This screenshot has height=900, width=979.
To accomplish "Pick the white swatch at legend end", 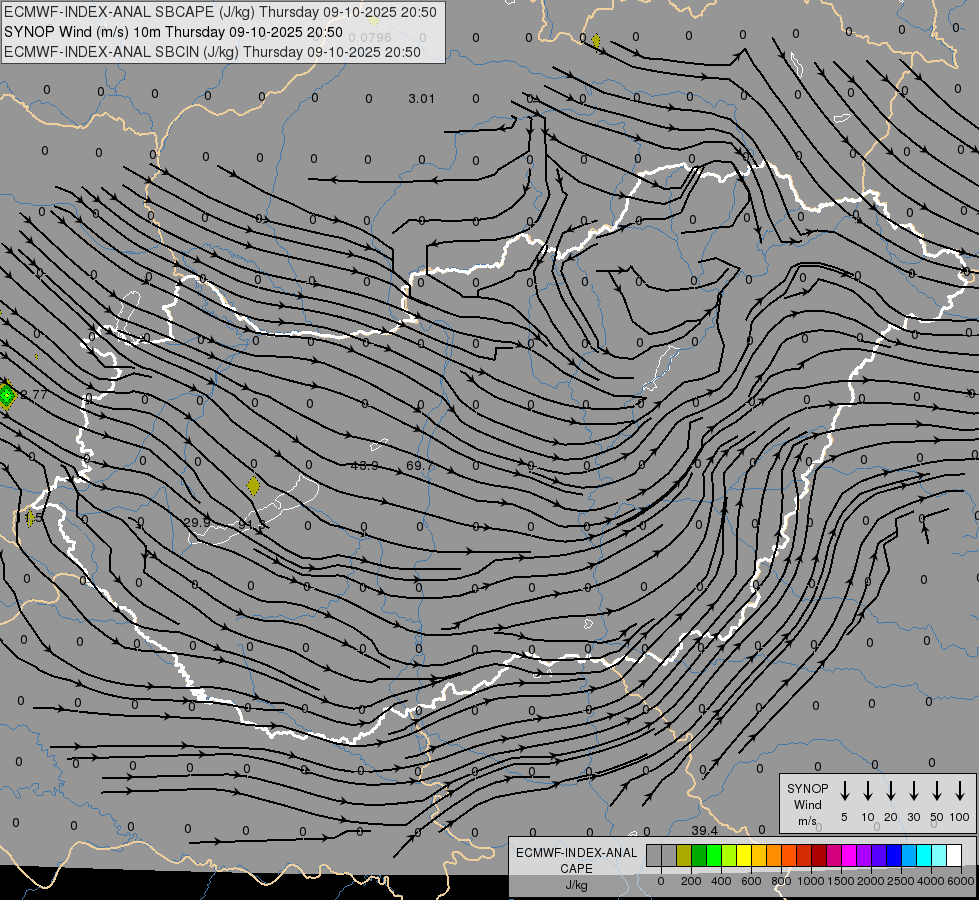I will (953, 855).
